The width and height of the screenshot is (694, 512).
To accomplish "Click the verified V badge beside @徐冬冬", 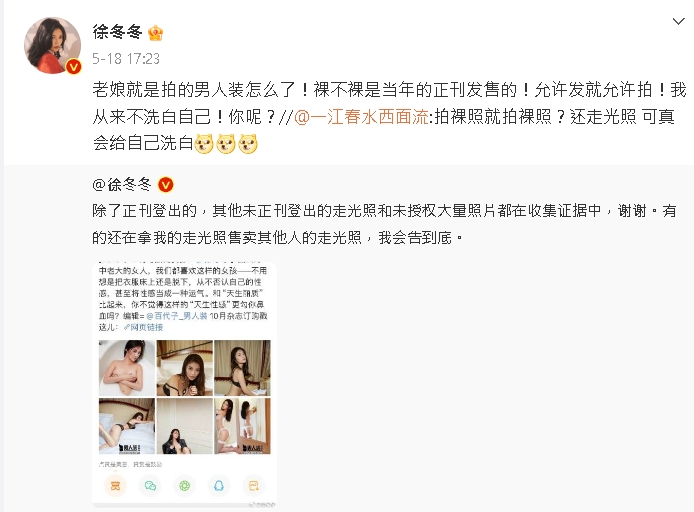I will (x=166, y=185).
